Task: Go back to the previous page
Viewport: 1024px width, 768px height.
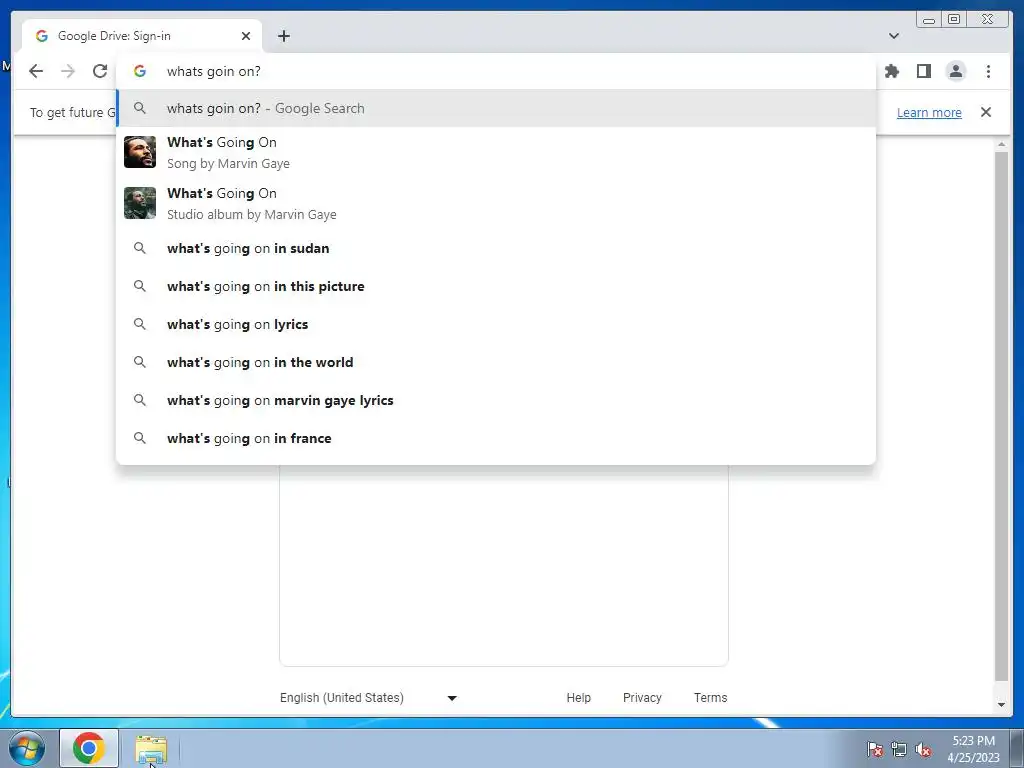Action: click(x=36, y=71)
